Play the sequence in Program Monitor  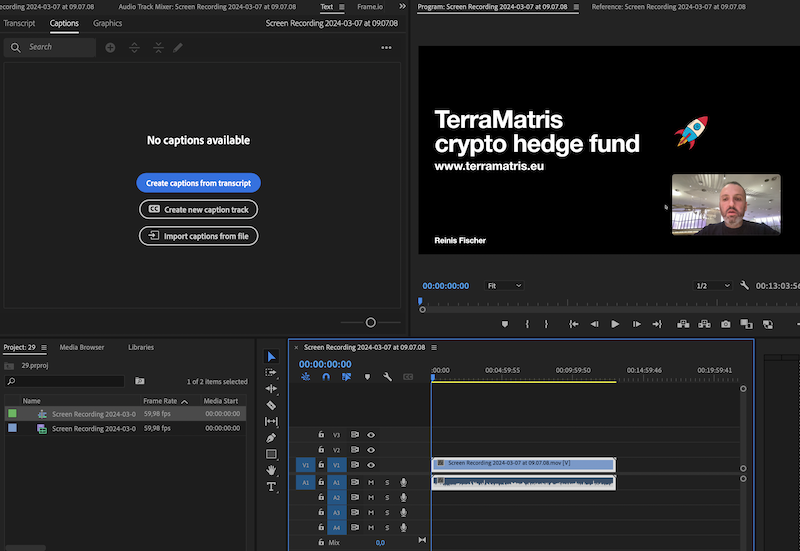pos(615,324)
